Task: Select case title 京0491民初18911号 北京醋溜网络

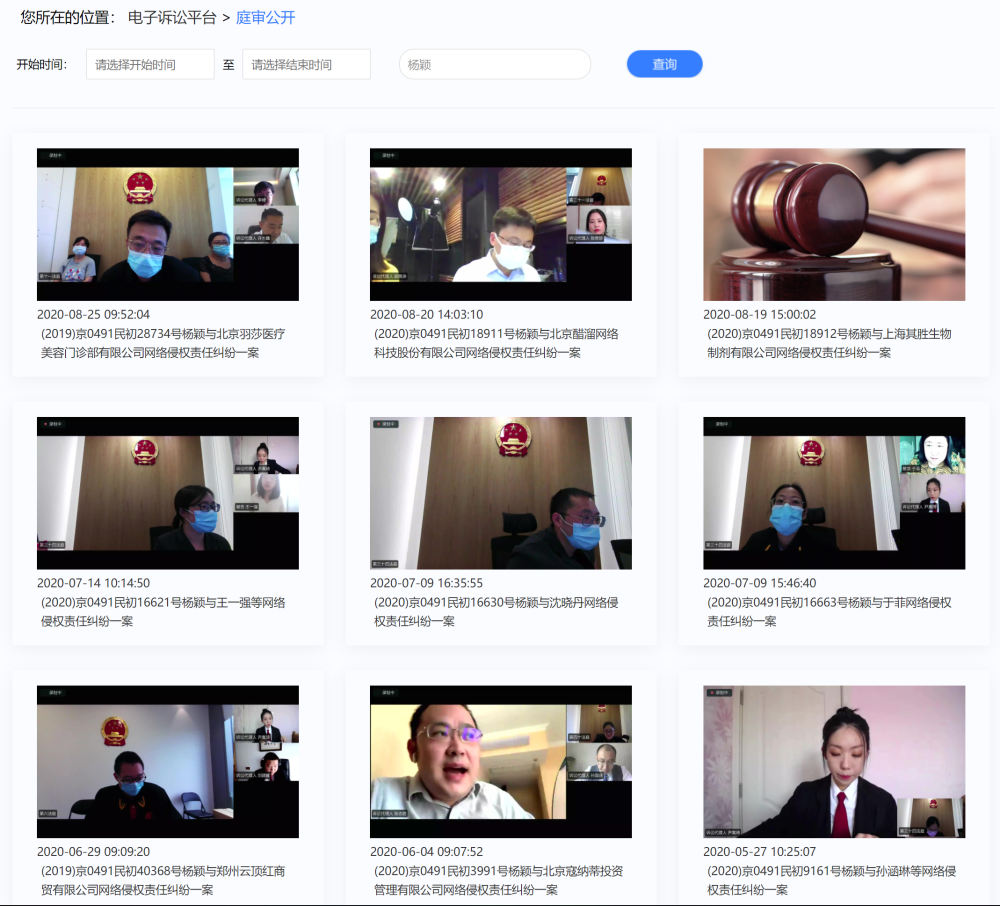Action: [x=496, y=343]
